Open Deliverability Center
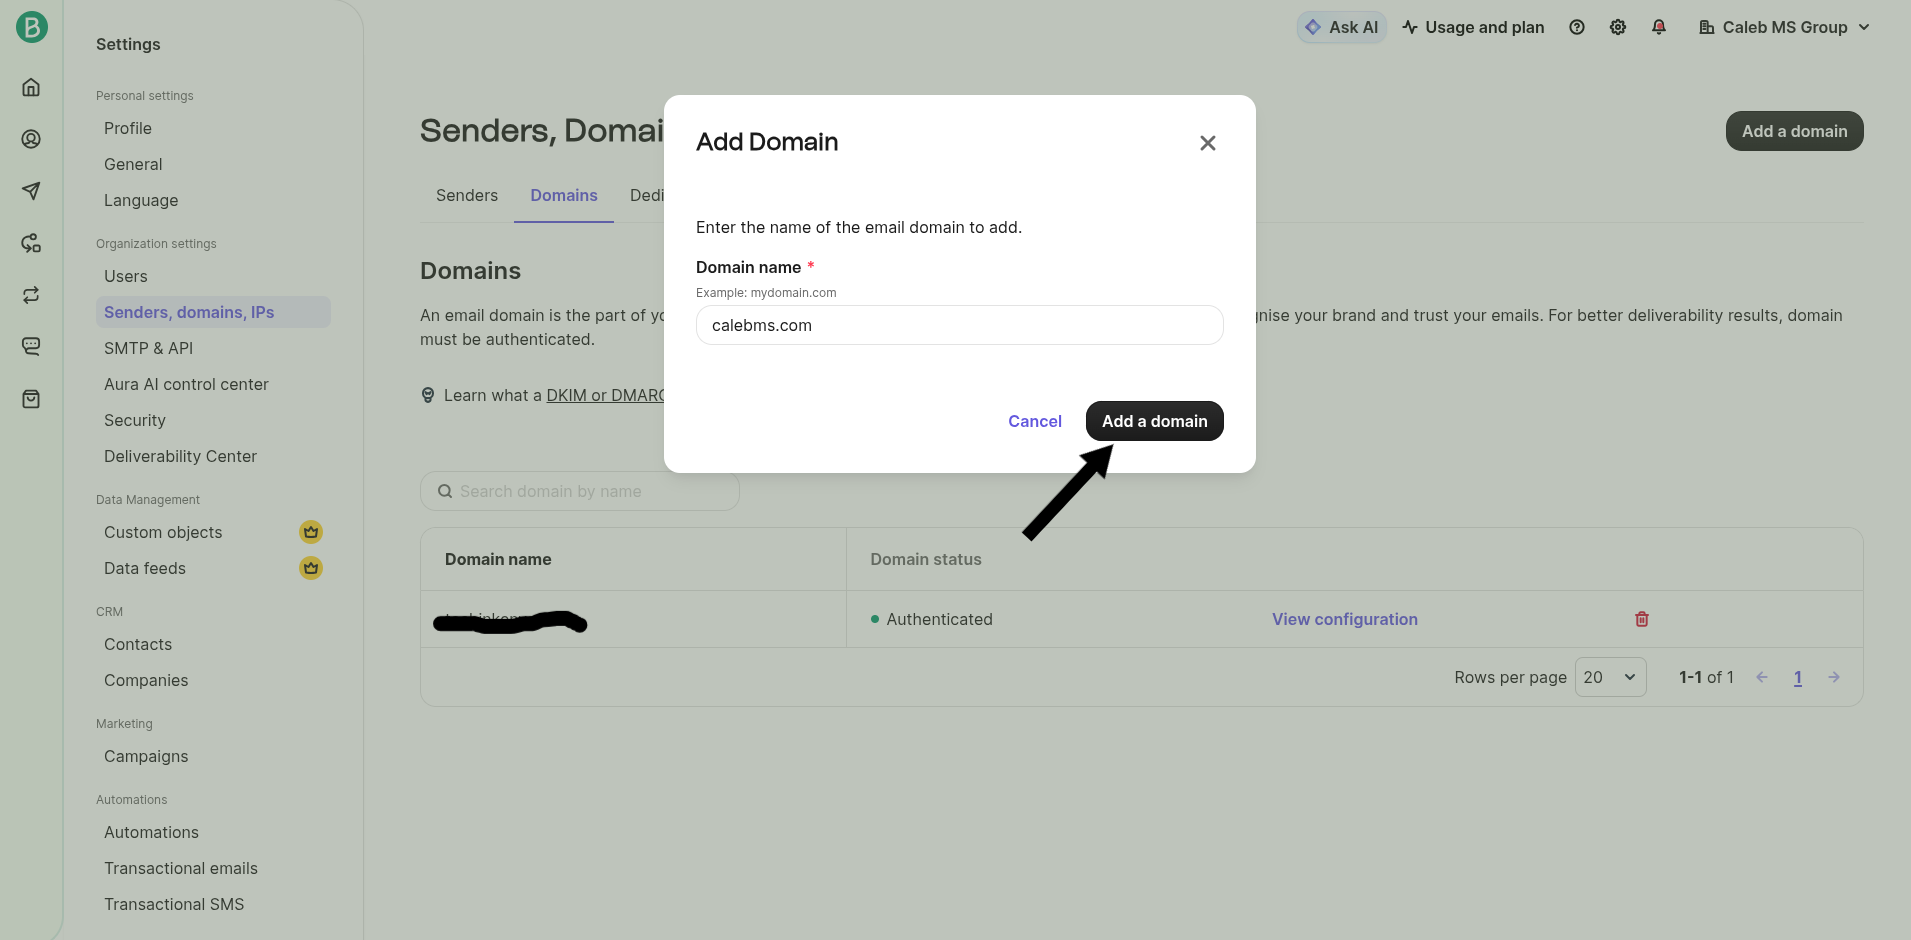Viewport: 1911px width, 940px height. click(180, 456)
